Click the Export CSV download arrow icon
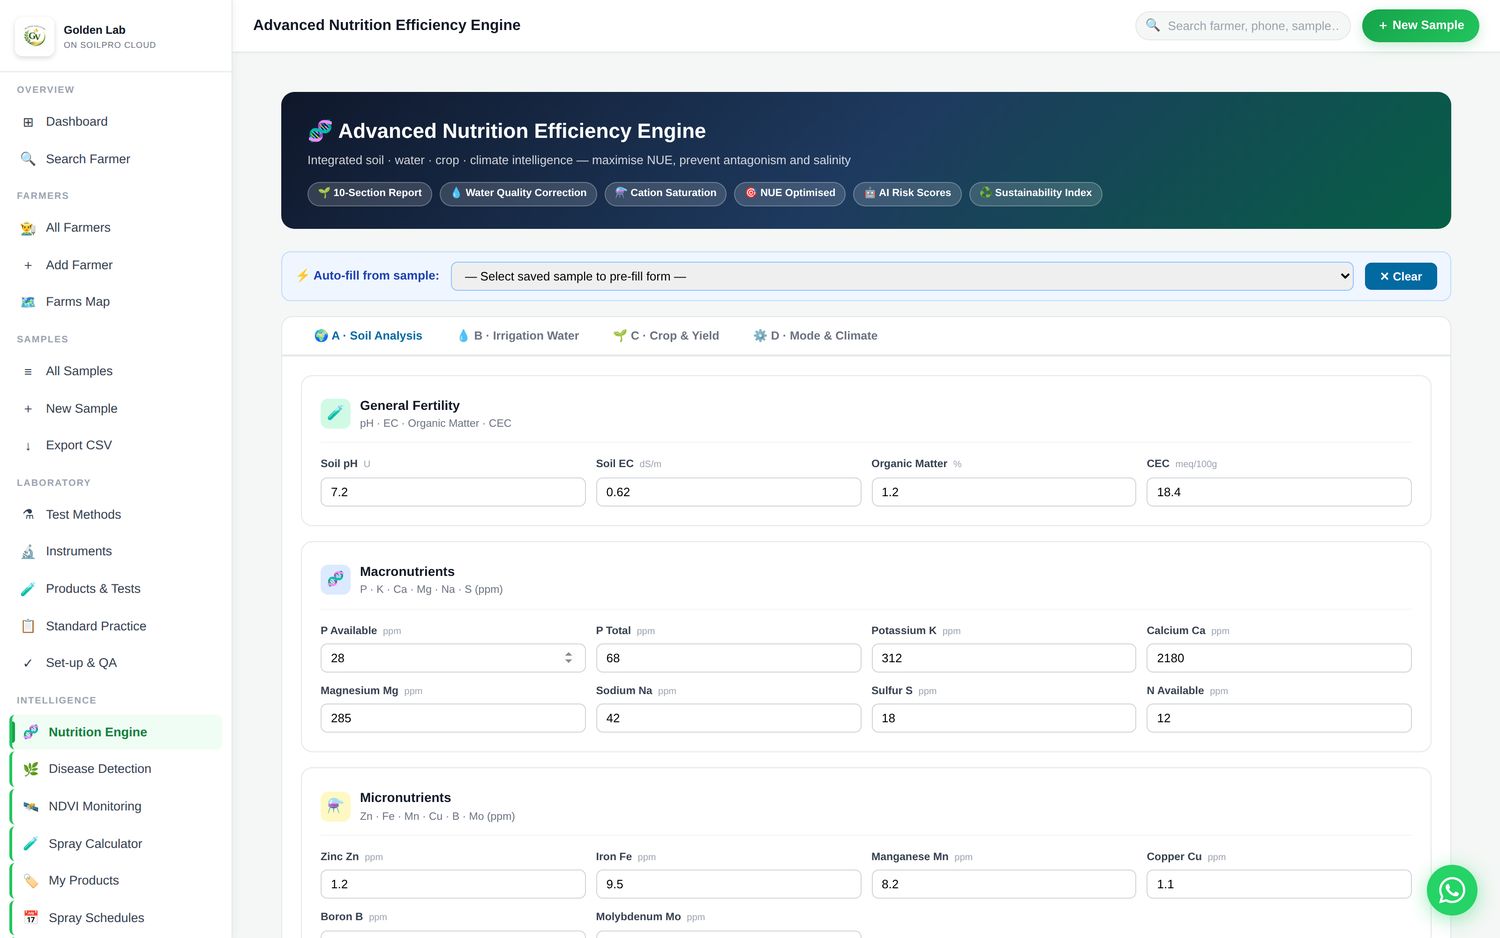 (x=28, y=446)
